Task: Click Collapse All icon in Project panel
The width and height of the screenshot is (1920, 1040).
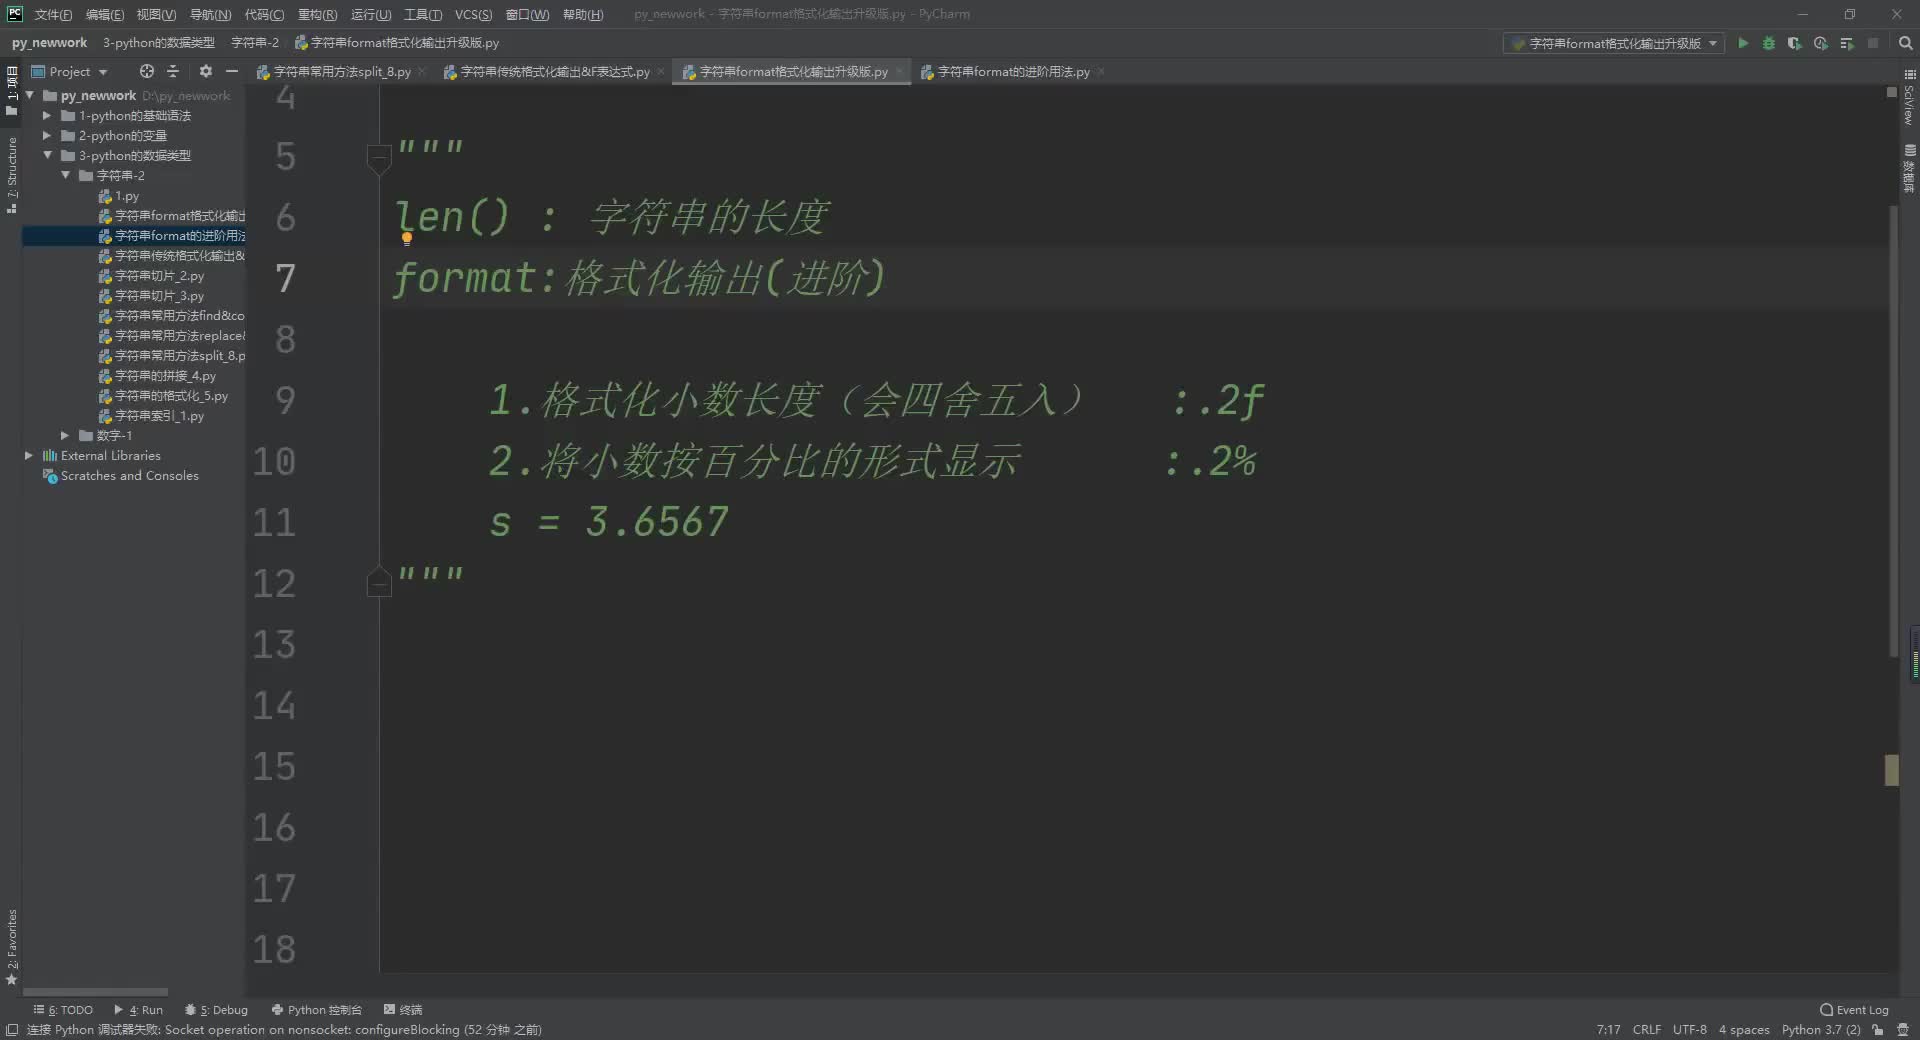Action: [172, 71]
